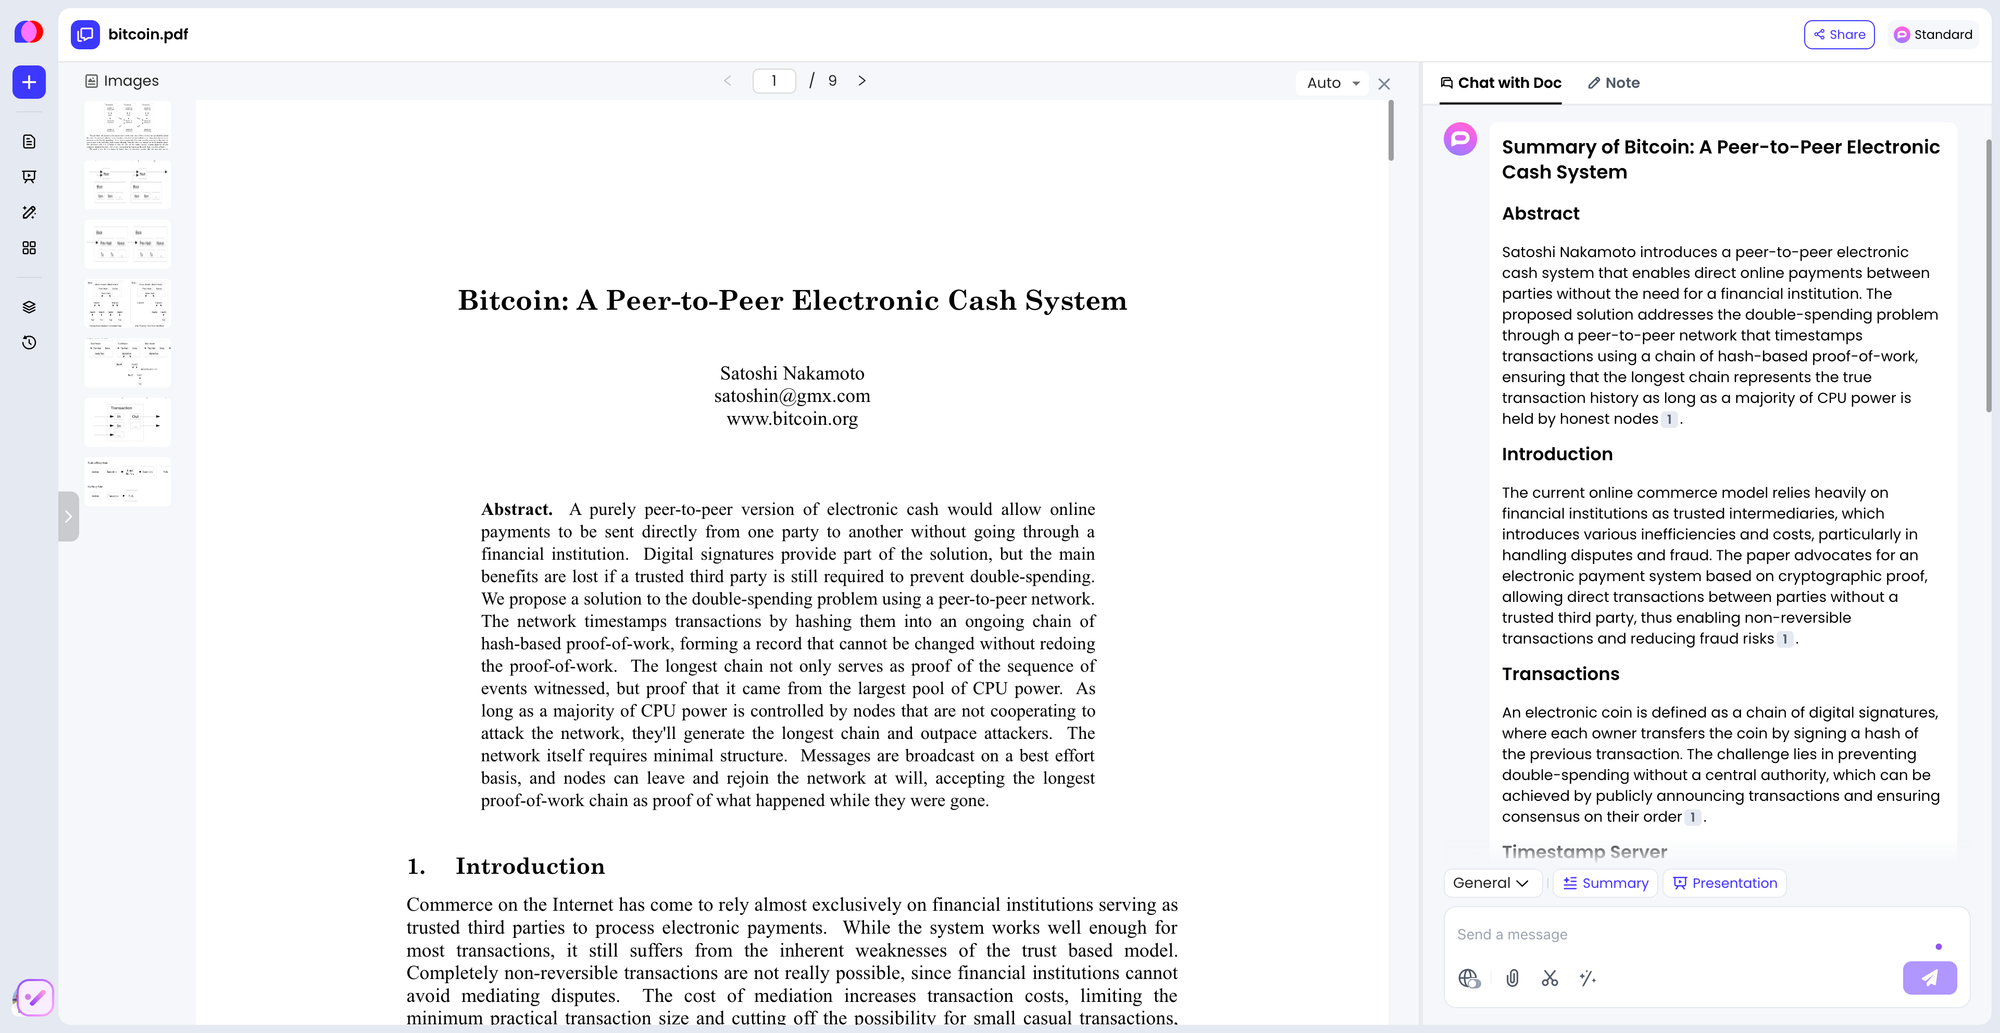Open the General mode dropdown
Viewport: 2000px width, 1033px height.
click(1490, 883)
